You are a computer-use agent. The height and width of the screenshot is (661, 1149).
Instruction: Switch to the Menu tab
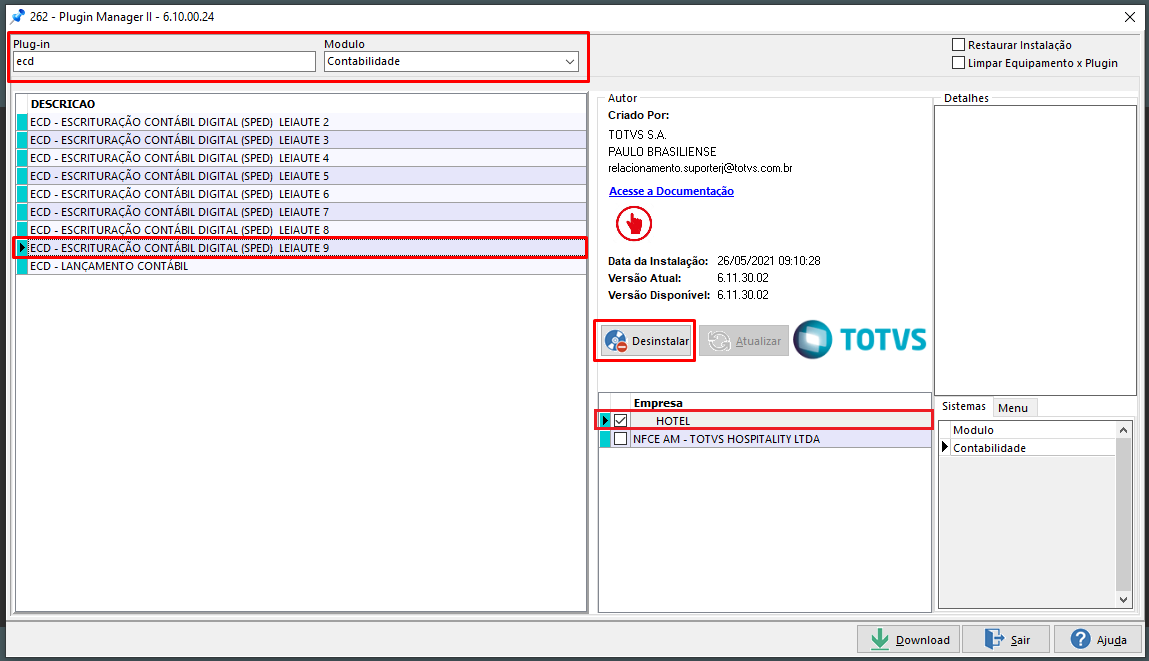tap(1013, 407)
